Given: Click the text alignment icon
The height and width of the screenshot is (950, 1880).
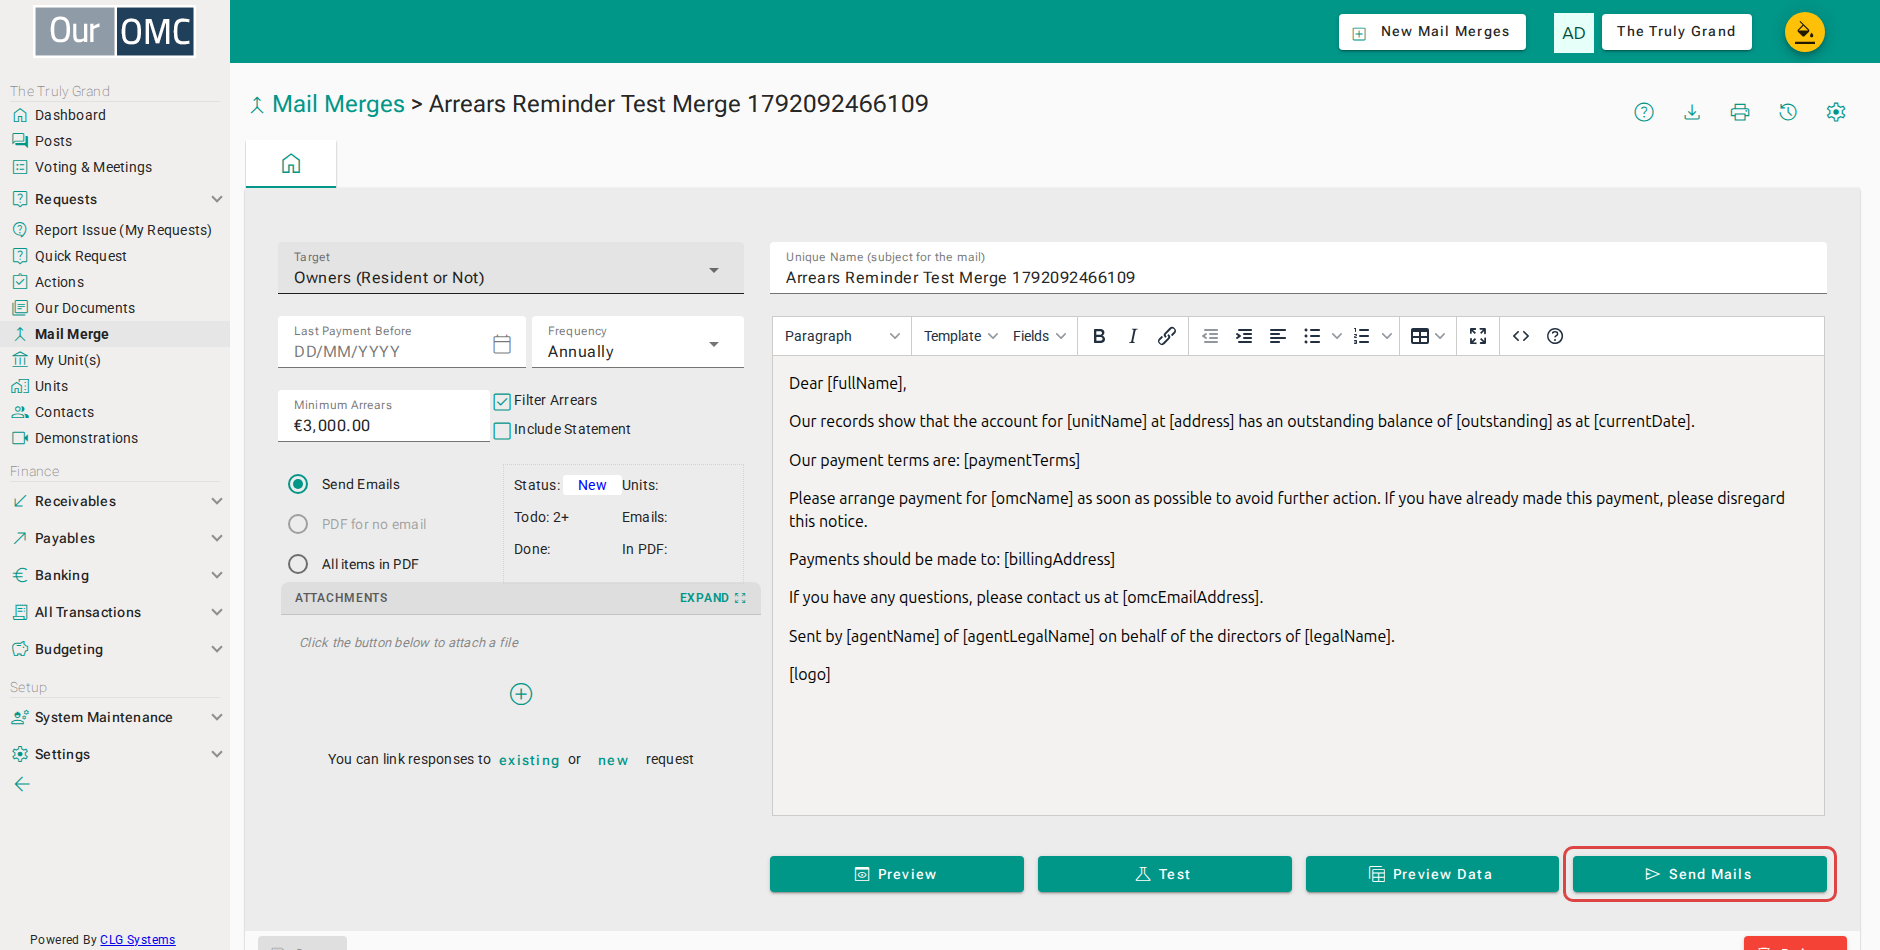Looking at the screenshot, I should pyautogui.click(x=1278, y=336).
